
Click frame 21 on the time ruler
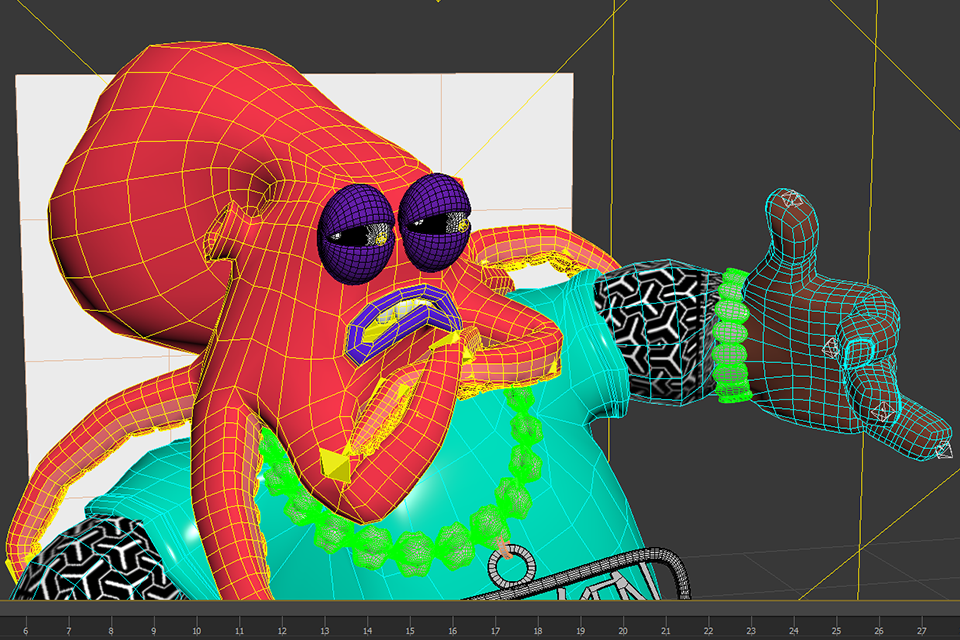[x=666, y=630]
